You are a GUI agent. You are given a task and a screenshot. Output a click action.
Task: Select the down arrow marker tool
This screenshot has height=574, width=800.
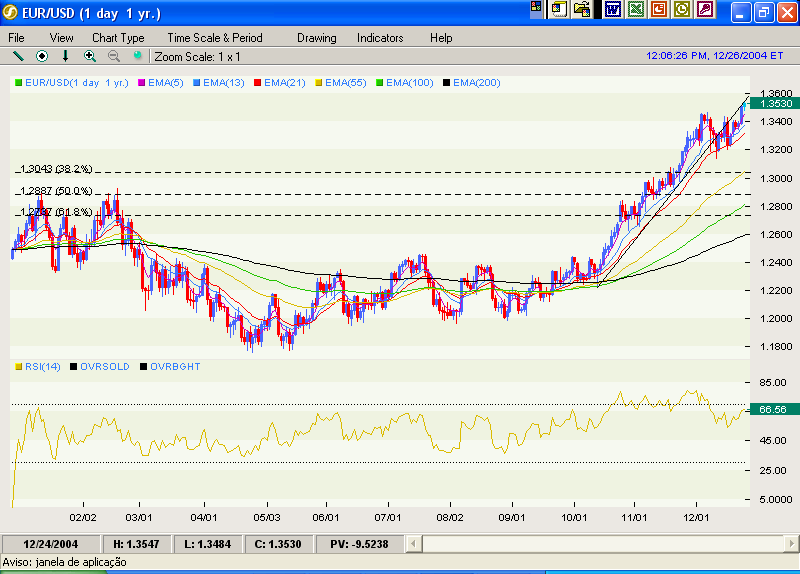coord(66,56)
